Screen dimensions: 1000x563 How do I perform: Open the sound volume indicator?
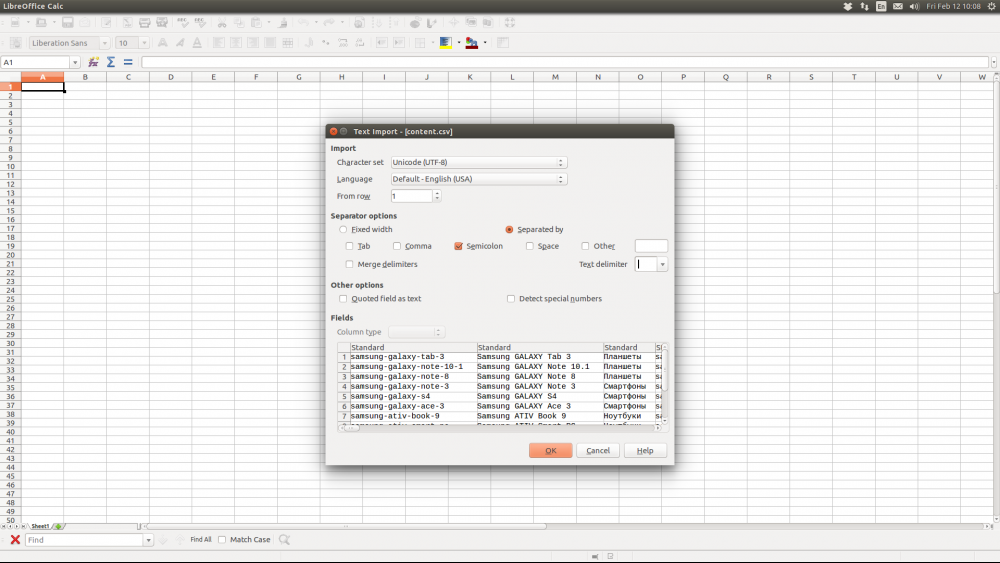[913, 7]
